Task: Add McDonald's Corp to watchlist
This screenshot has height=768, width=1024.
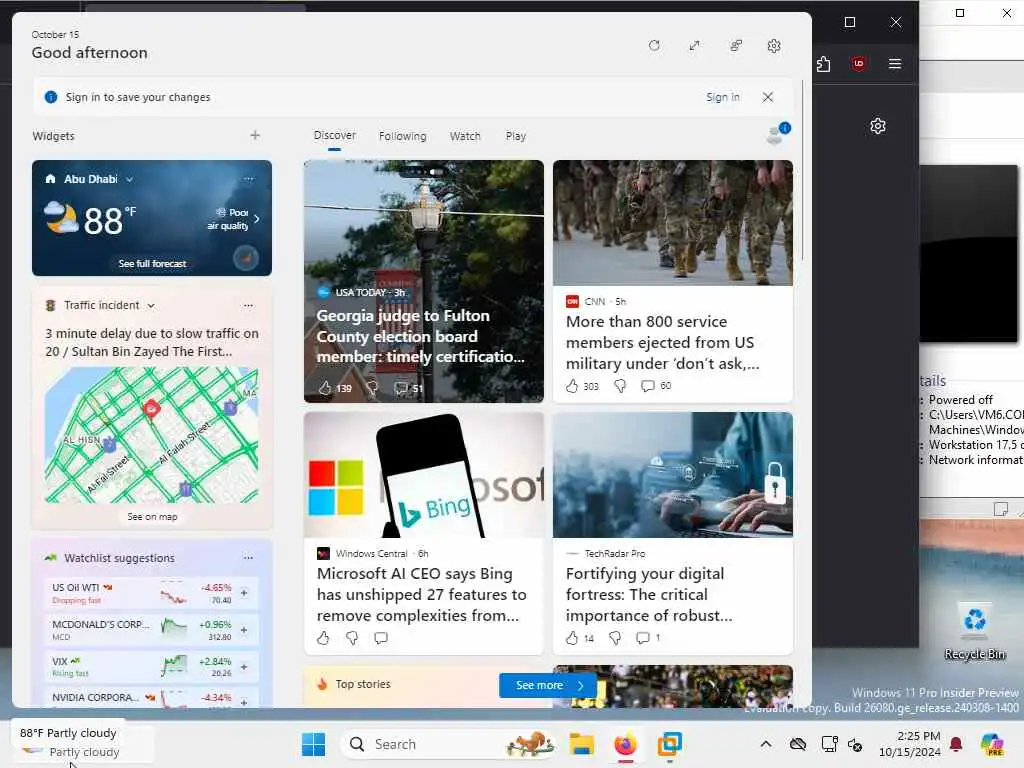Action: 244,630
